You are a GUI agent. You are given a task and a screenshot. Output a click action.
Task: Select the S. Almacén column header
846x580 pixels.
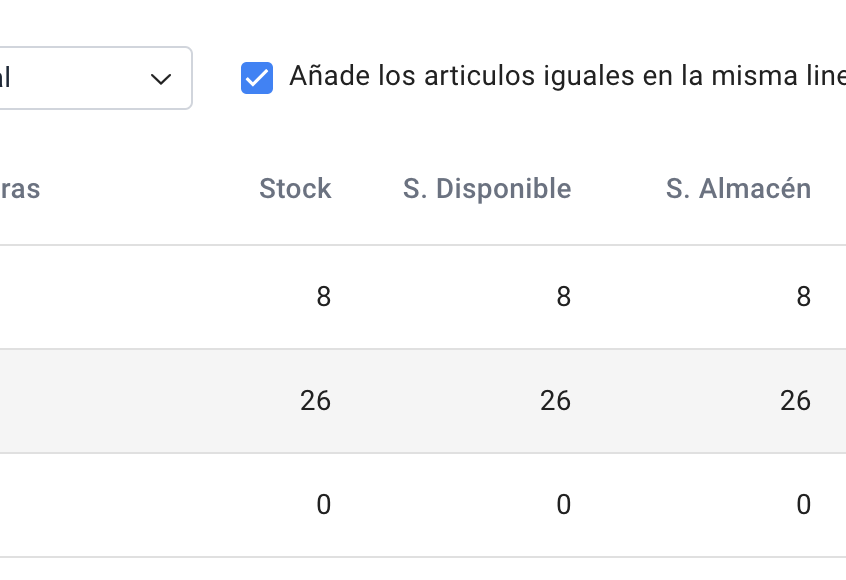point(738,189)
